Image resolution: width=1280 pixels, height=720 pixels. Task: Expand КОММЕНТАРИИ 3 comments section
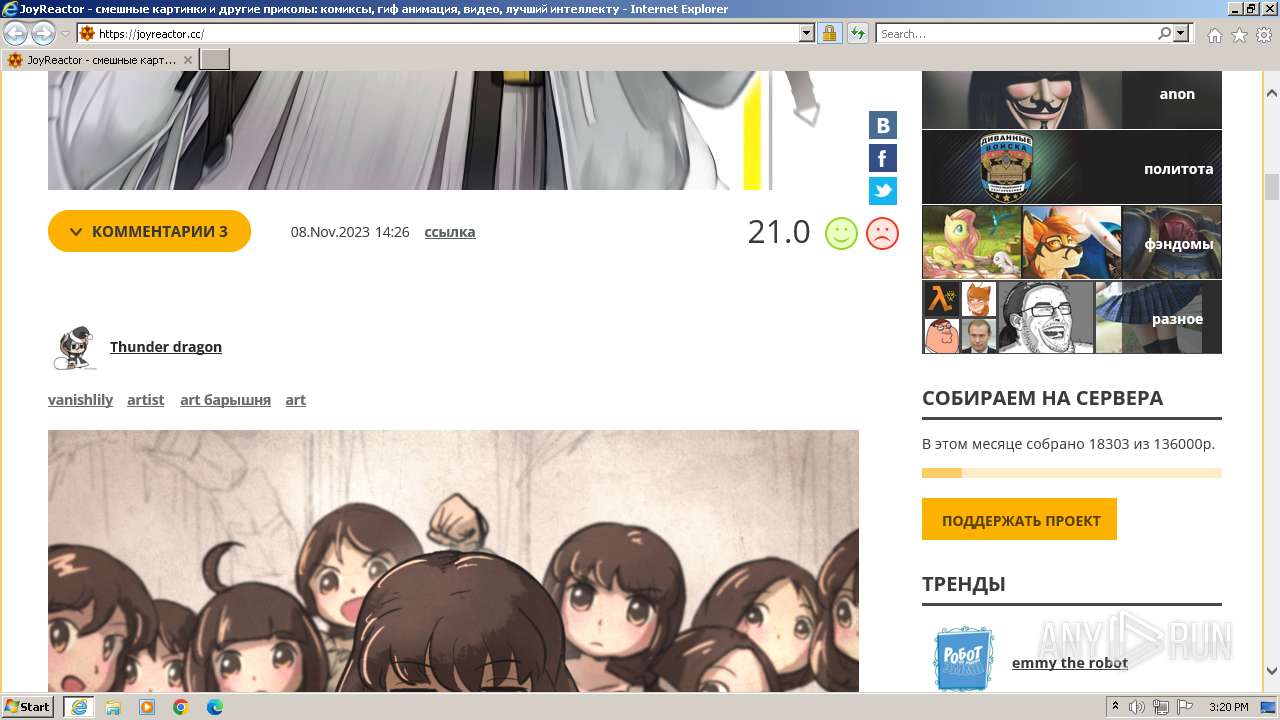[149, 231]
